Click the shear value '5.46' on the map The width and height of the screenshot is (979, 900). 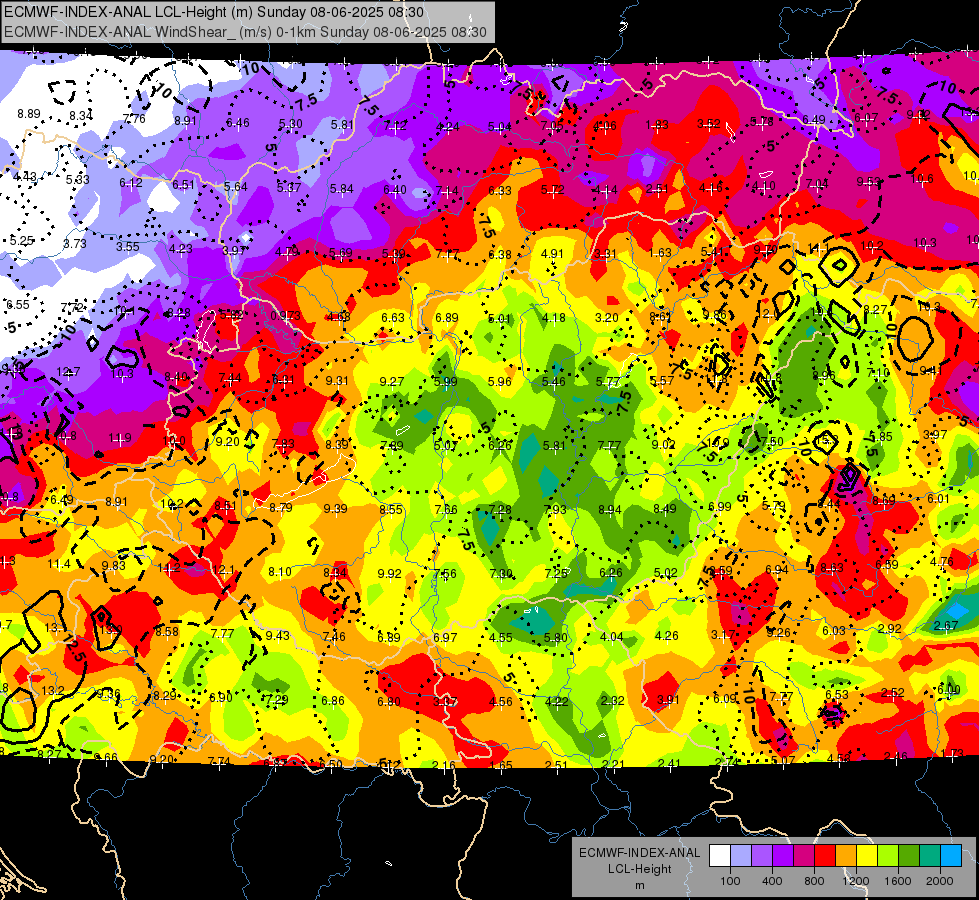(x=554, y=382)
